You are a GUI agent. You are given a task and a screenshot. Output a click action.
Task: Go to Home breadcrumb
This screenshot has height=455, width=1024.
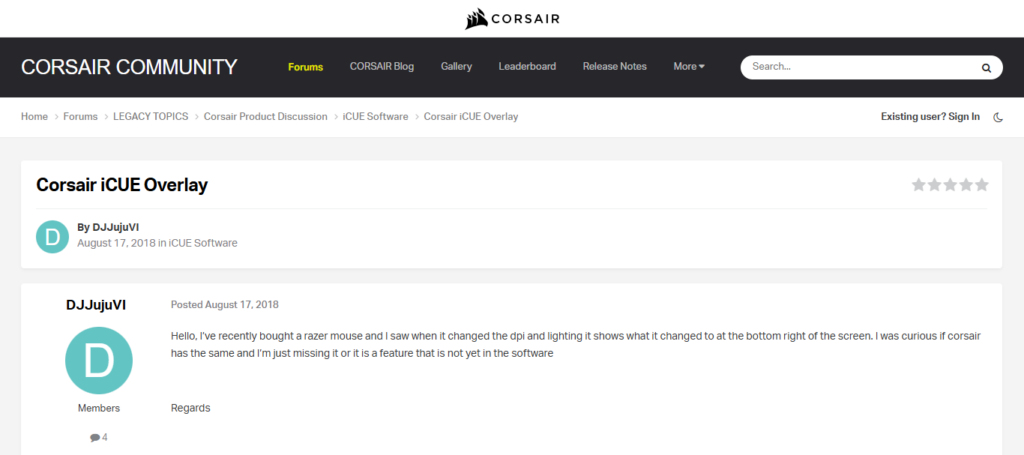(34, 117)
